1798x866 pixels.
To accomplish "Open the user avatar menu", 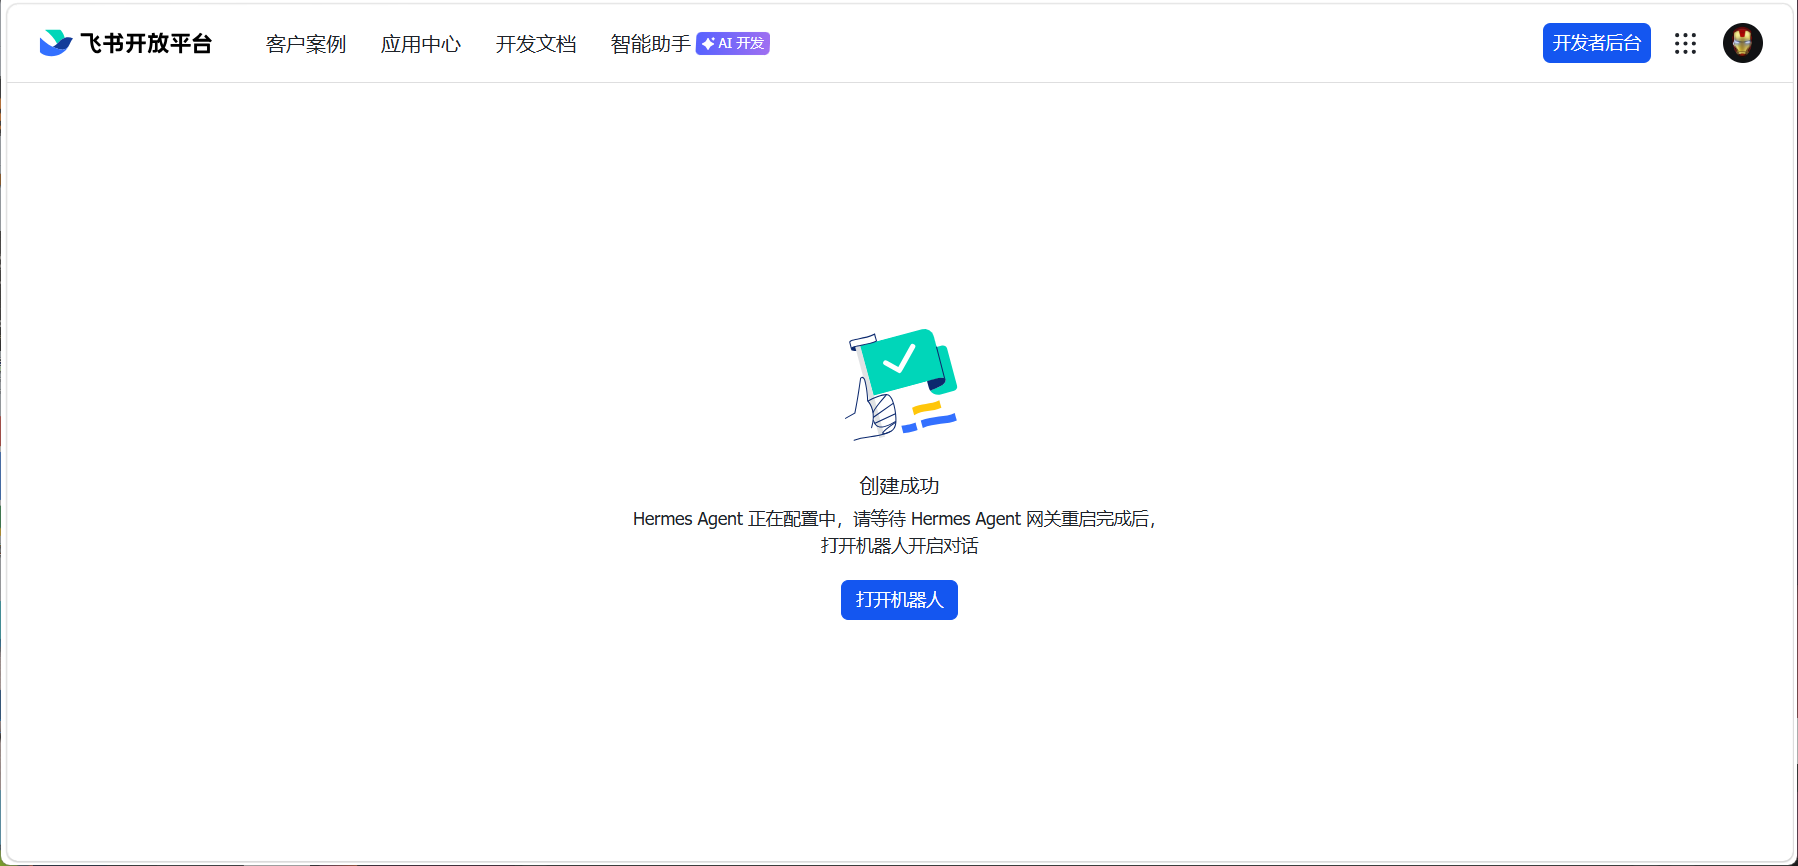I will [x=1743, y=43].
